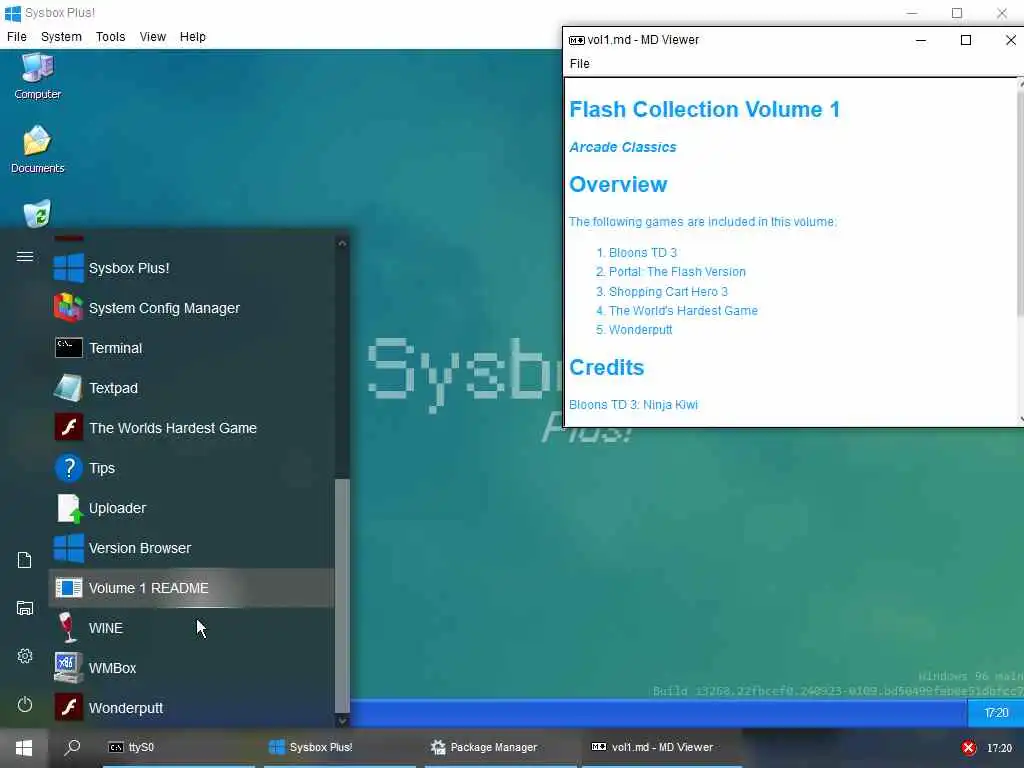Click 'Bloons TD 3: Ninja Kiwi' credit line
The image size is (1024, 768).
tap(633, 405)
